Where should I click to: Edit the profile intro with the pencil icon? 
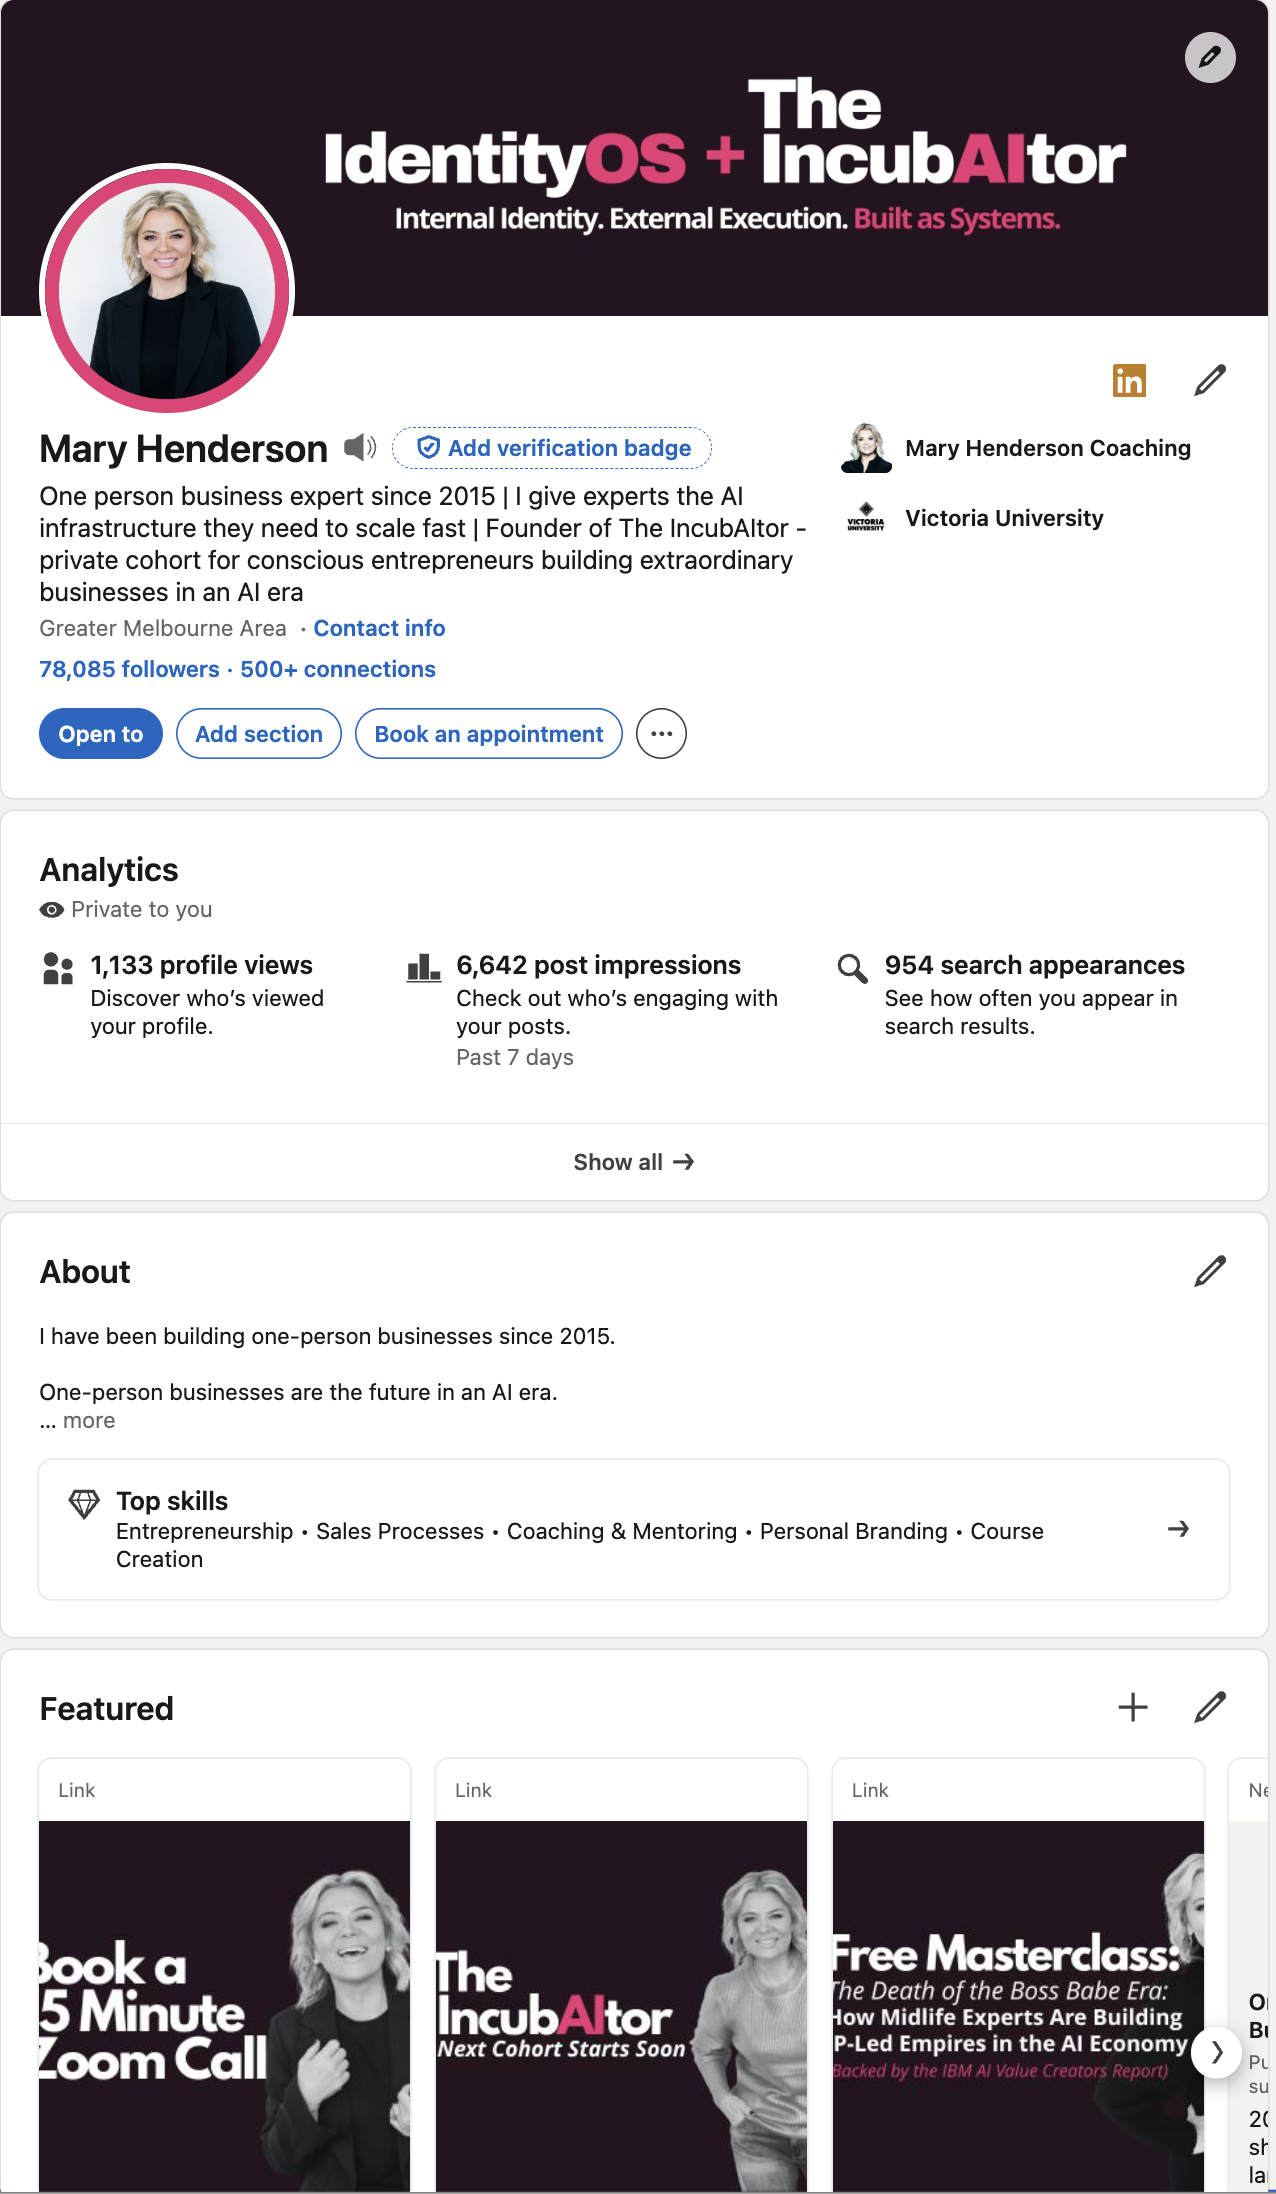coord(1210,381)
